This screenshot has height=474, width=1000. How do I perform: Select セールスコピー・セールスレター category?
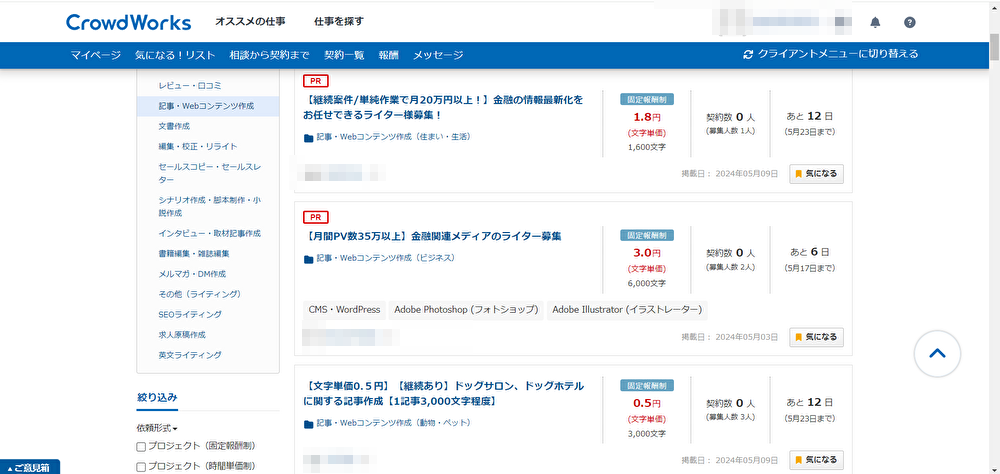pyautogui.click(x=208, y=173)
